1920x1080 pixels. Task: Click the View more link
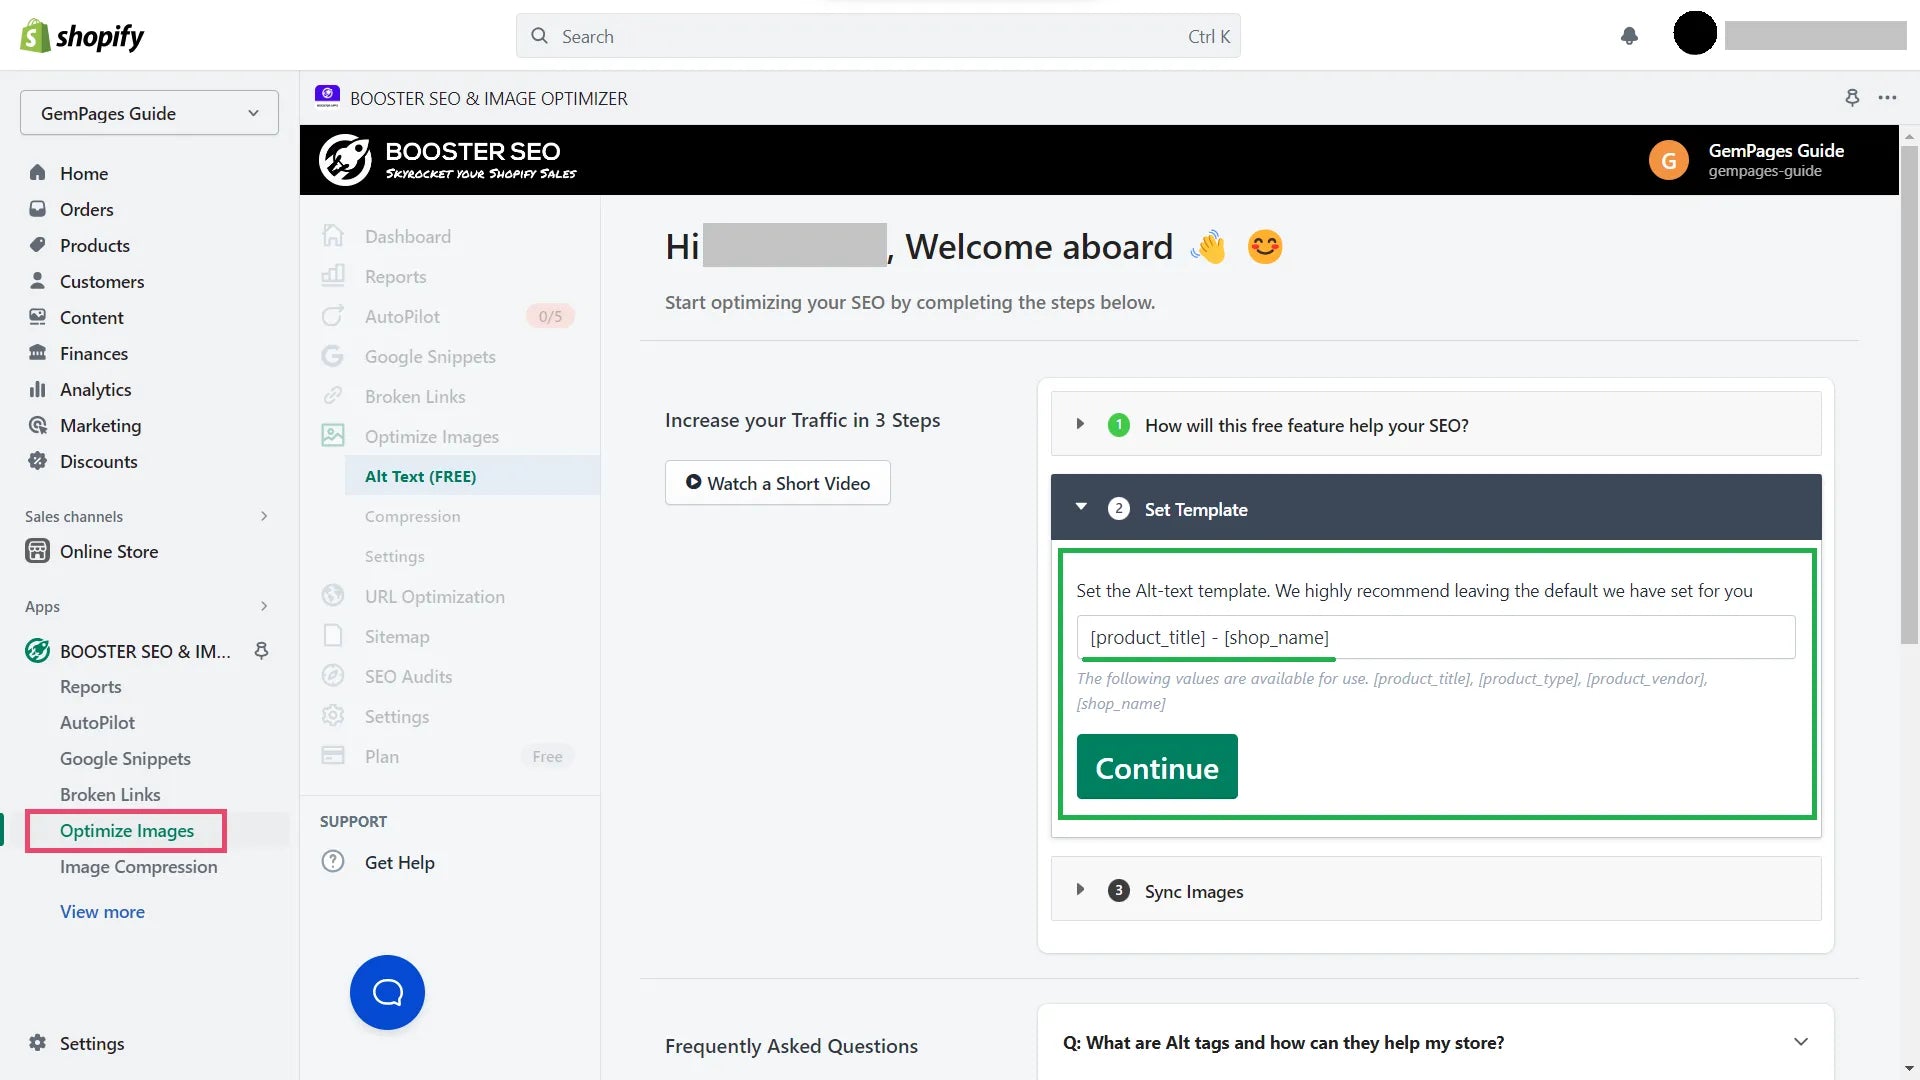102,911
